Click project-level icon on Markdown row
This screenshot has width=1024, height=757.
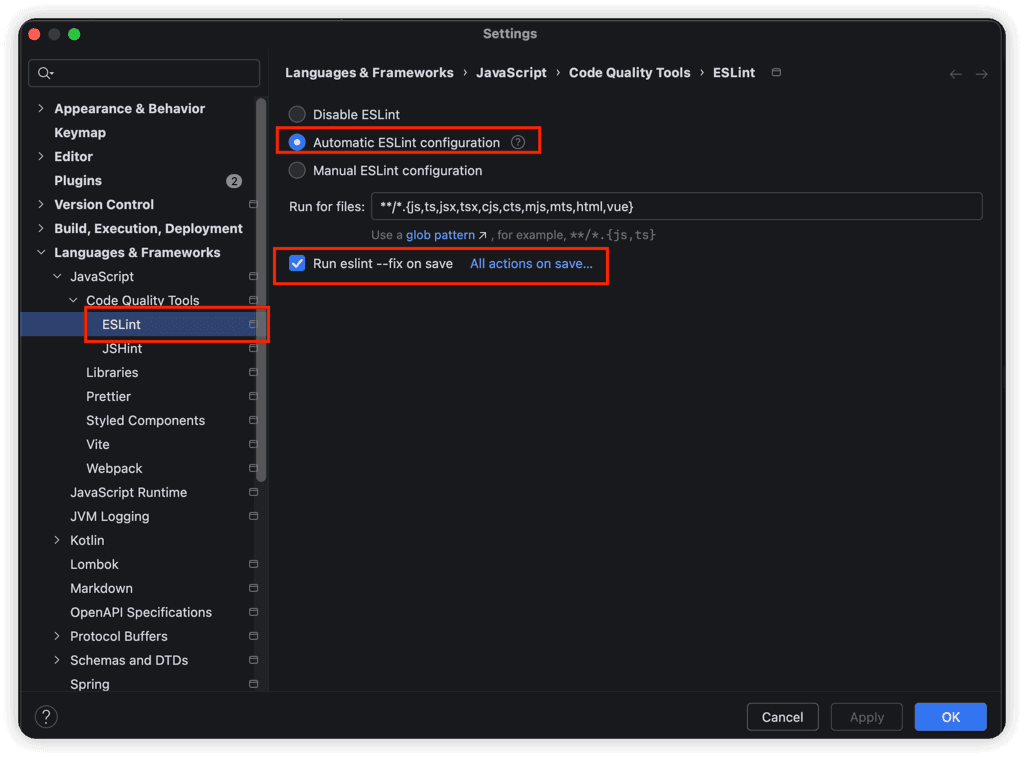click(253, 588)
